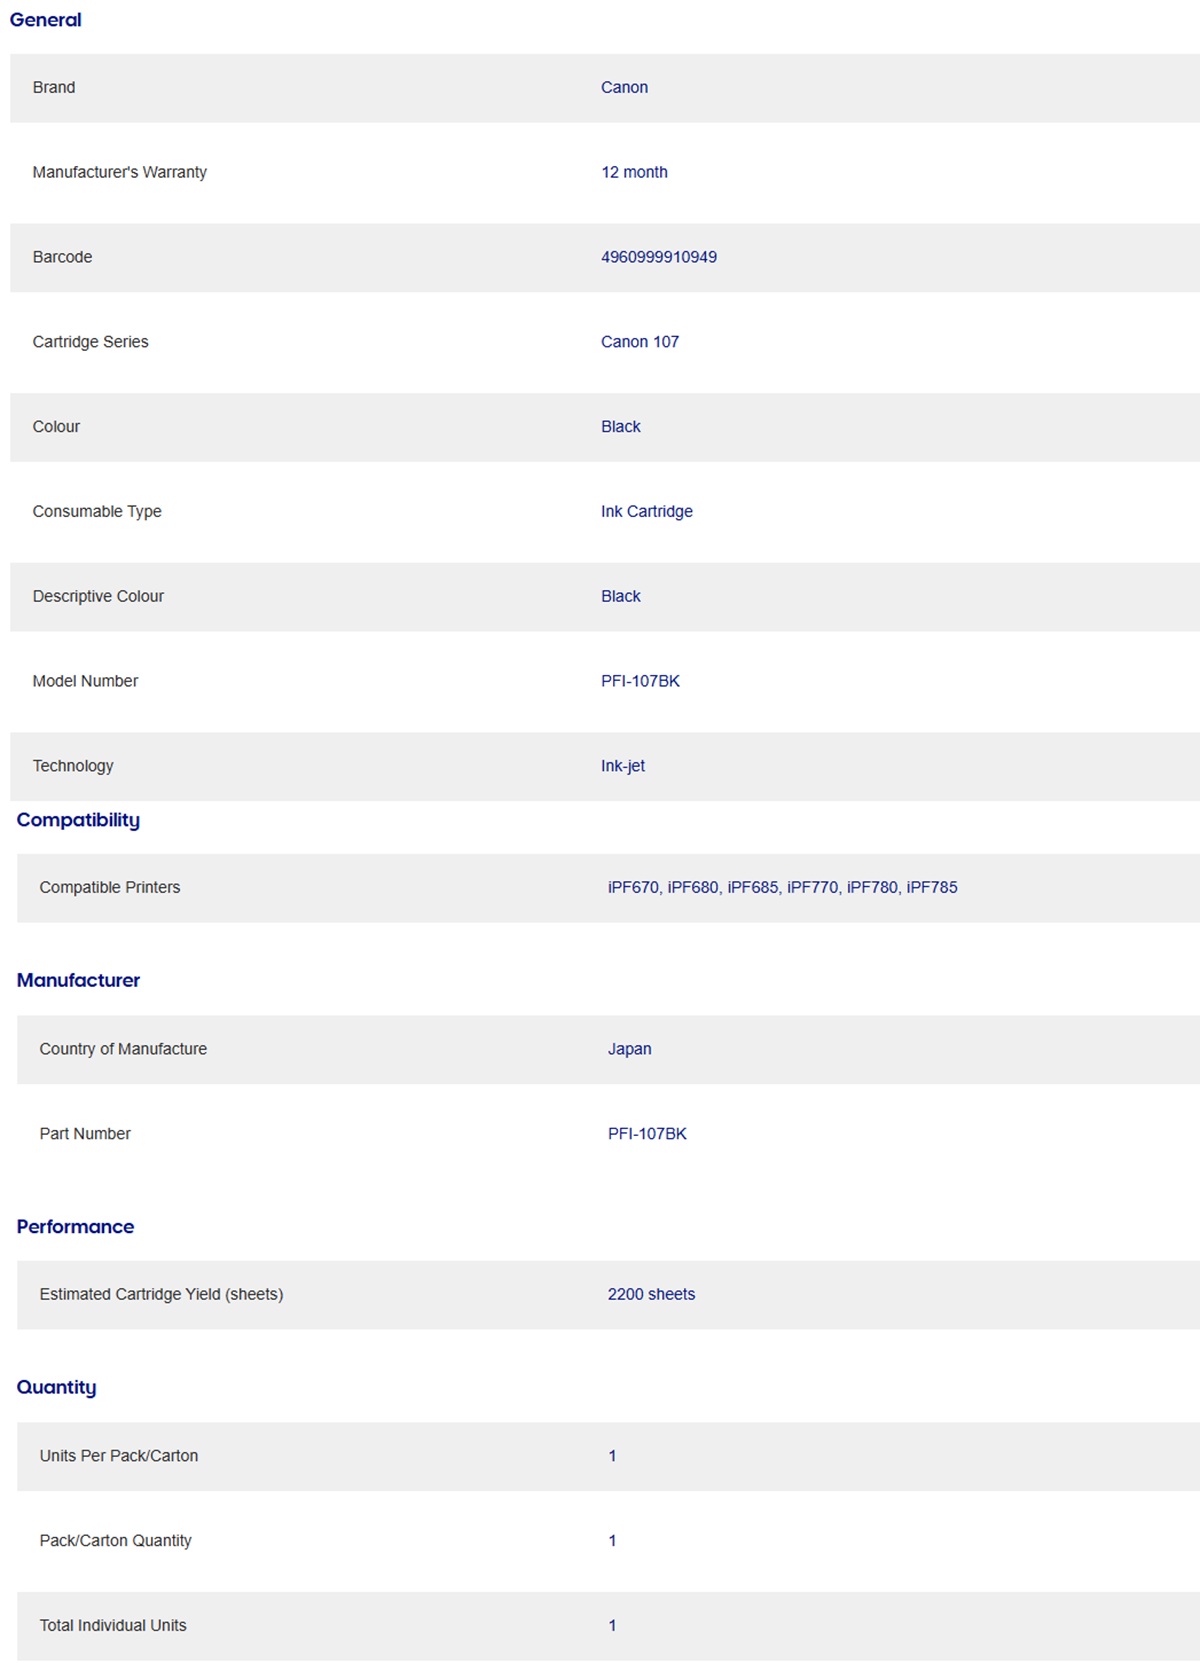Click the compatible printers list starting iPF670
Screen dimensions: 1200x1663
[x=782, y=888]
